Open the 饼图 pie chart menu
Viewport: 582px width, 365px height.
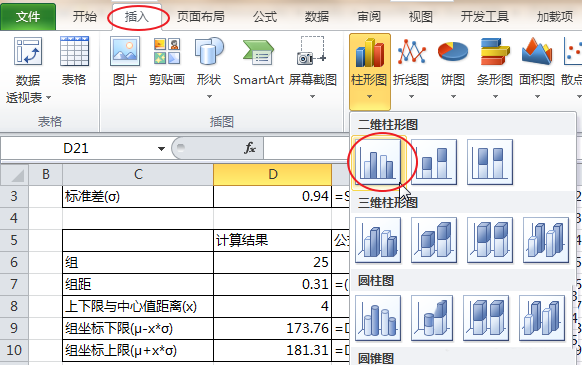(453, 69)
